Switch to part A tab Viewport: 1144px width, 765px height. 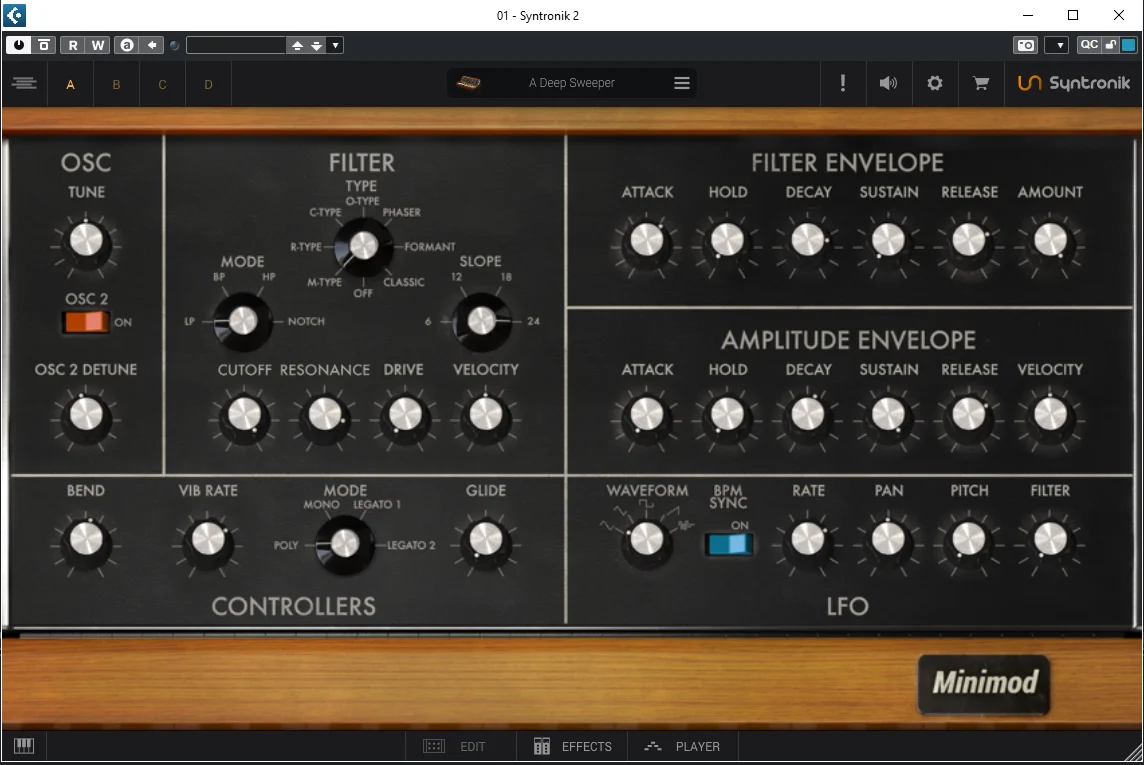(x=71, y=85)
